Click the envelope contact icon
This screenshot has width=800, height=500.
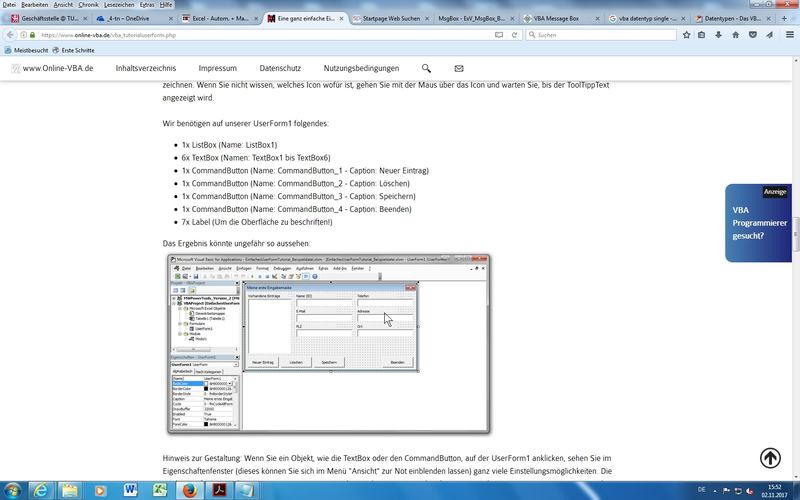[x=459, y=68]
